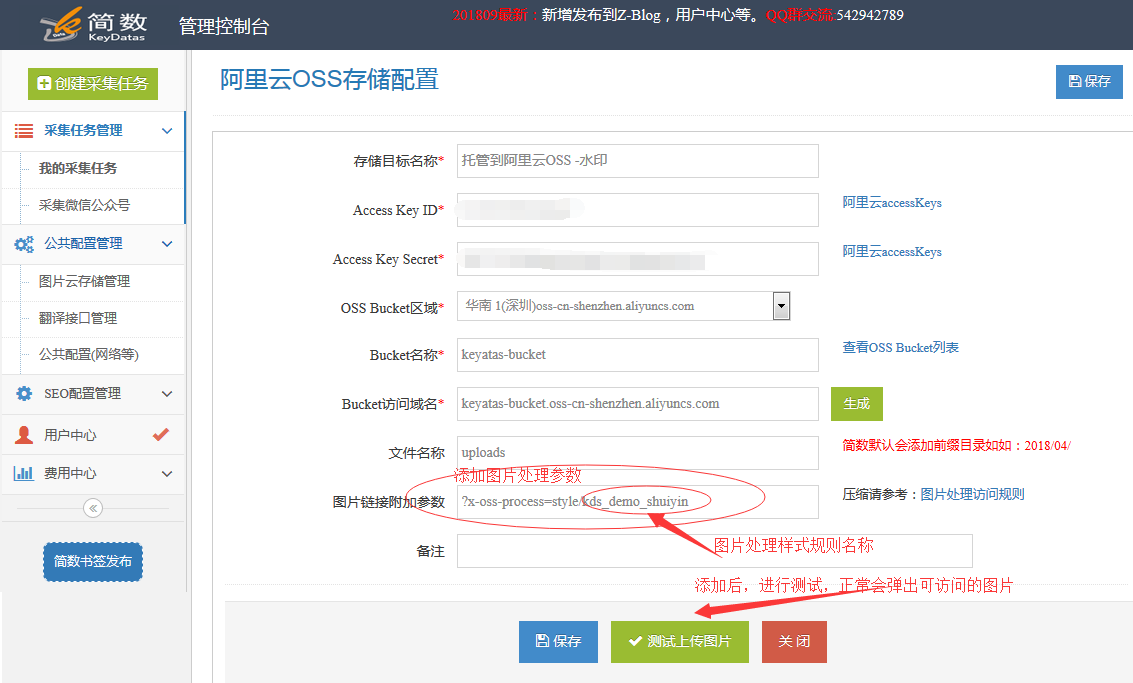The image size is (1133, 683).
Task: Click the QQ group number 542942789
Action: click(x=870, y=15)
